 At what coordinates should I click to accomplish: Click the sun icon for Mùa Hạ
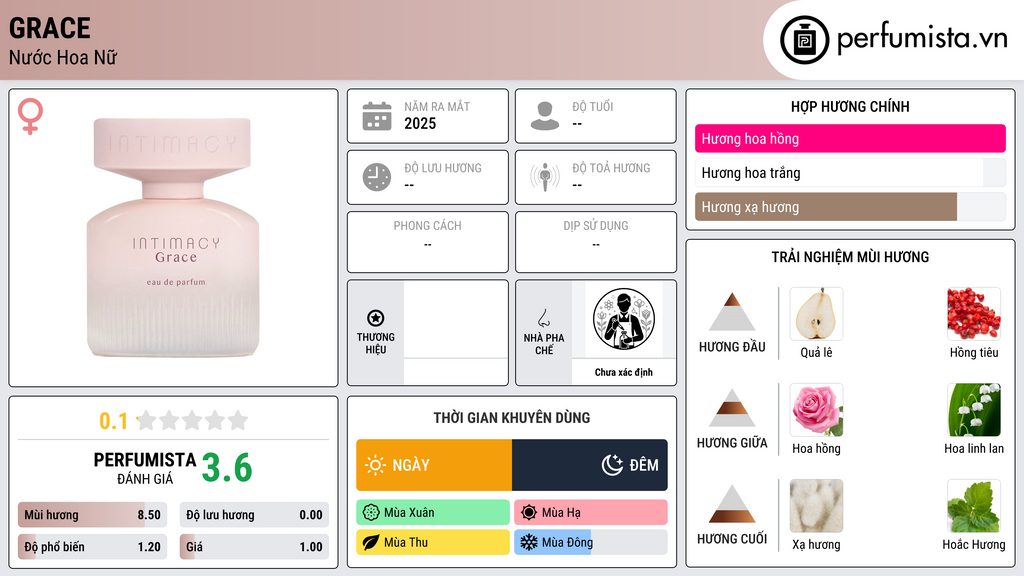click(x=529, y=513)
